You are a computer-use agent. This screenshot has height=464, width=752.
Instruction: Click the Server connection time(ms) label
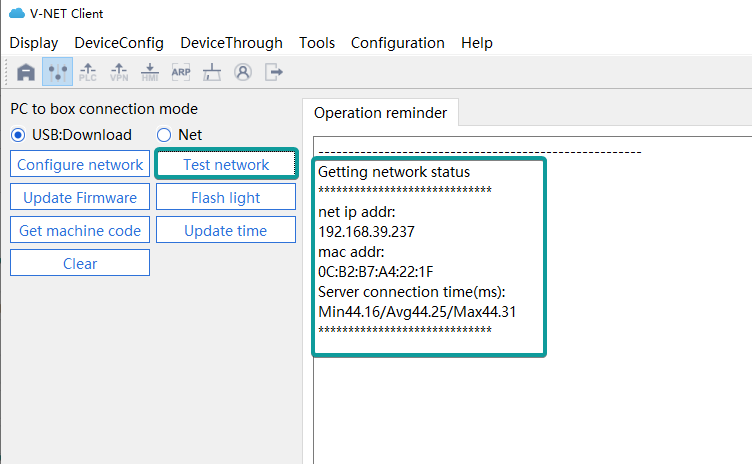[x=411, y=292]
